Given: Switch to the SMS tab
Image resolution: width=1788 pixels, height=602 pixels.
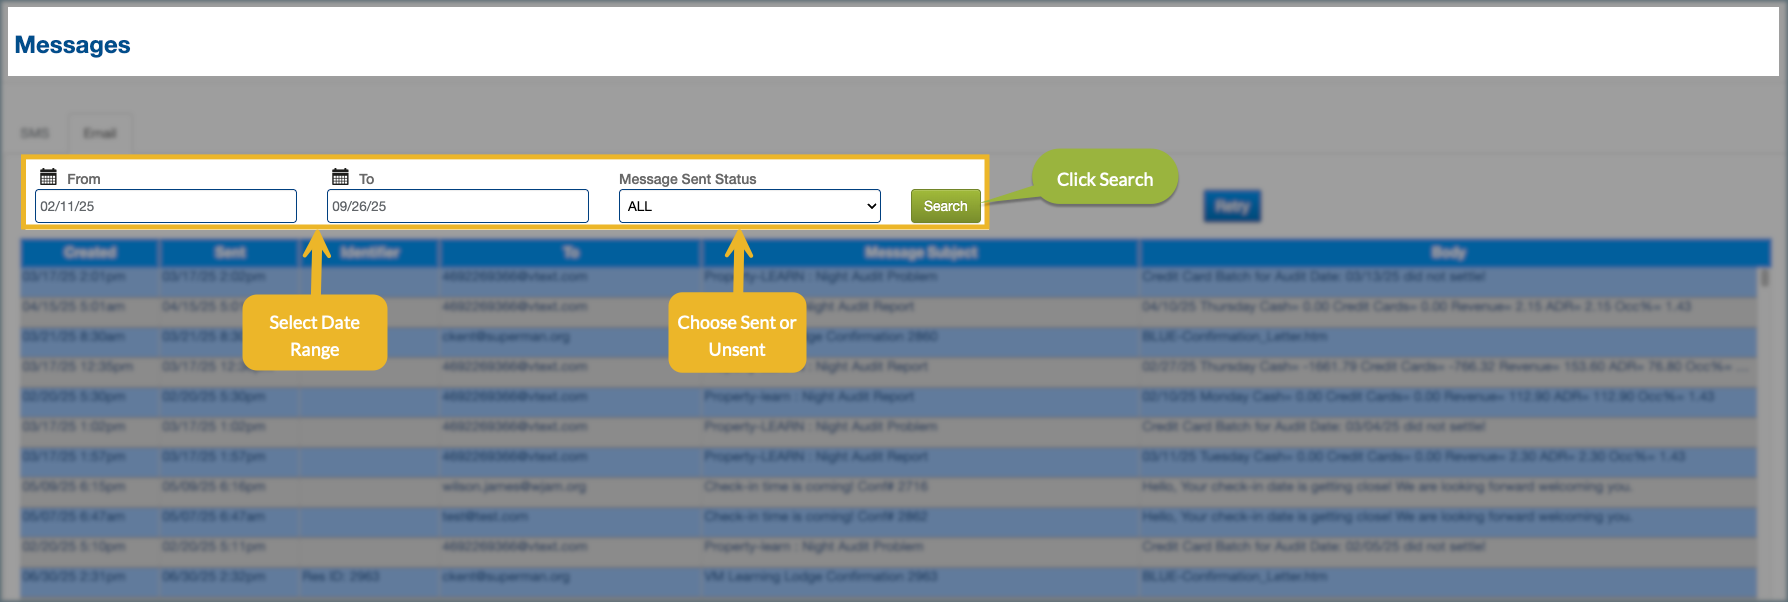Looking at the screenshot, I should coord(35,133).
